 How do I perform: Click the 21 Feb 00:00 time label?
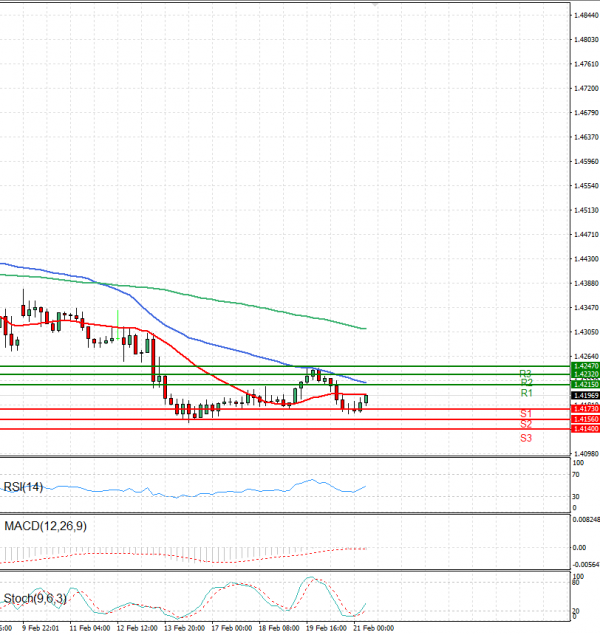click(374, 628)
